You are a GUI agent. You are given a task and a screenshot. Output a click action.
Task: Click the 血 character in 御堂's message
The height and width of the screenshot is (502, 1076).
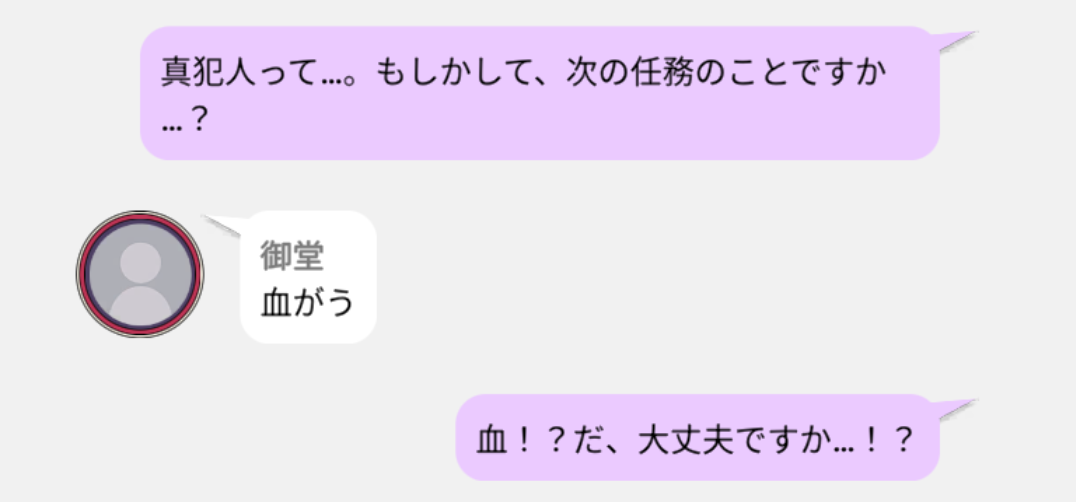[x=276, y=302]
